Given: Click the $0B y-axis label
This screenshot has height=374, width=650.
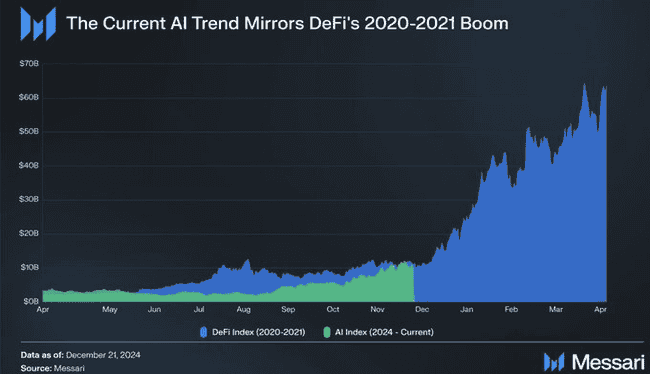Looking at the screenshot, I should (x=31, y=301).
